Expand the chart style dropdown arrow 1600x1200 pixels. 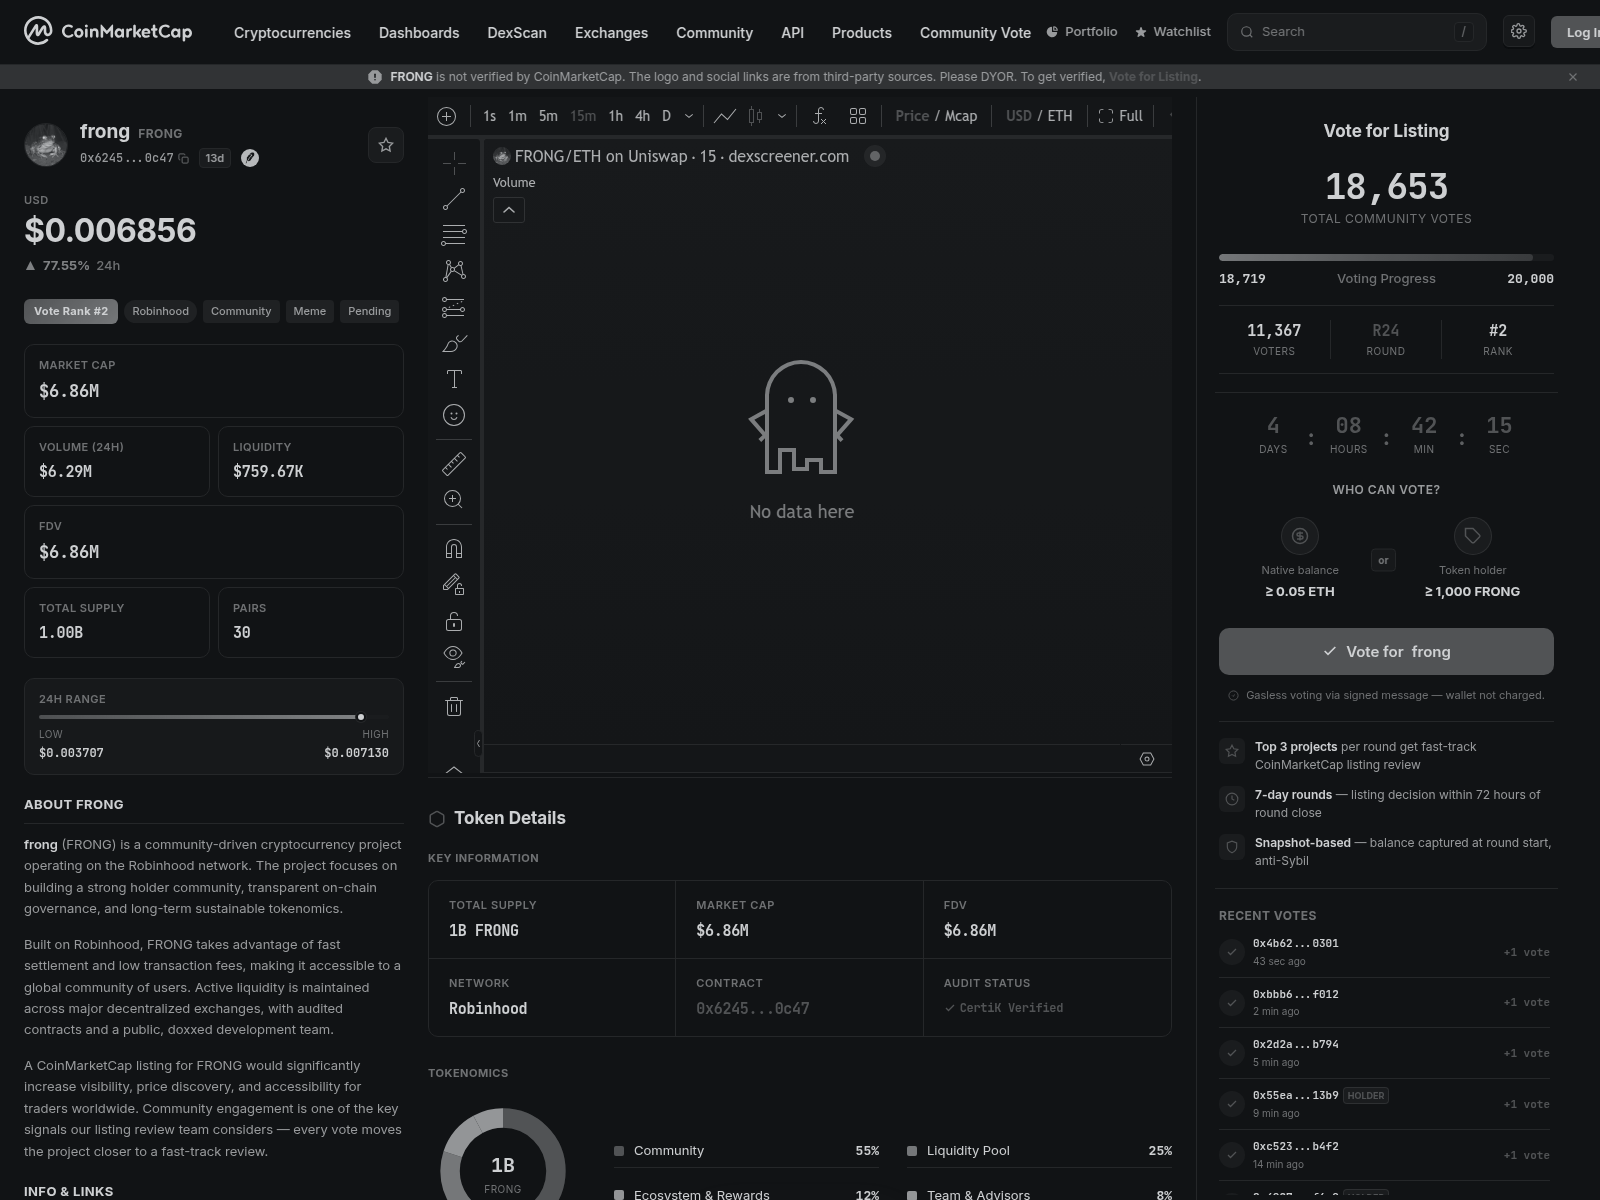click(x=782, y=116)
